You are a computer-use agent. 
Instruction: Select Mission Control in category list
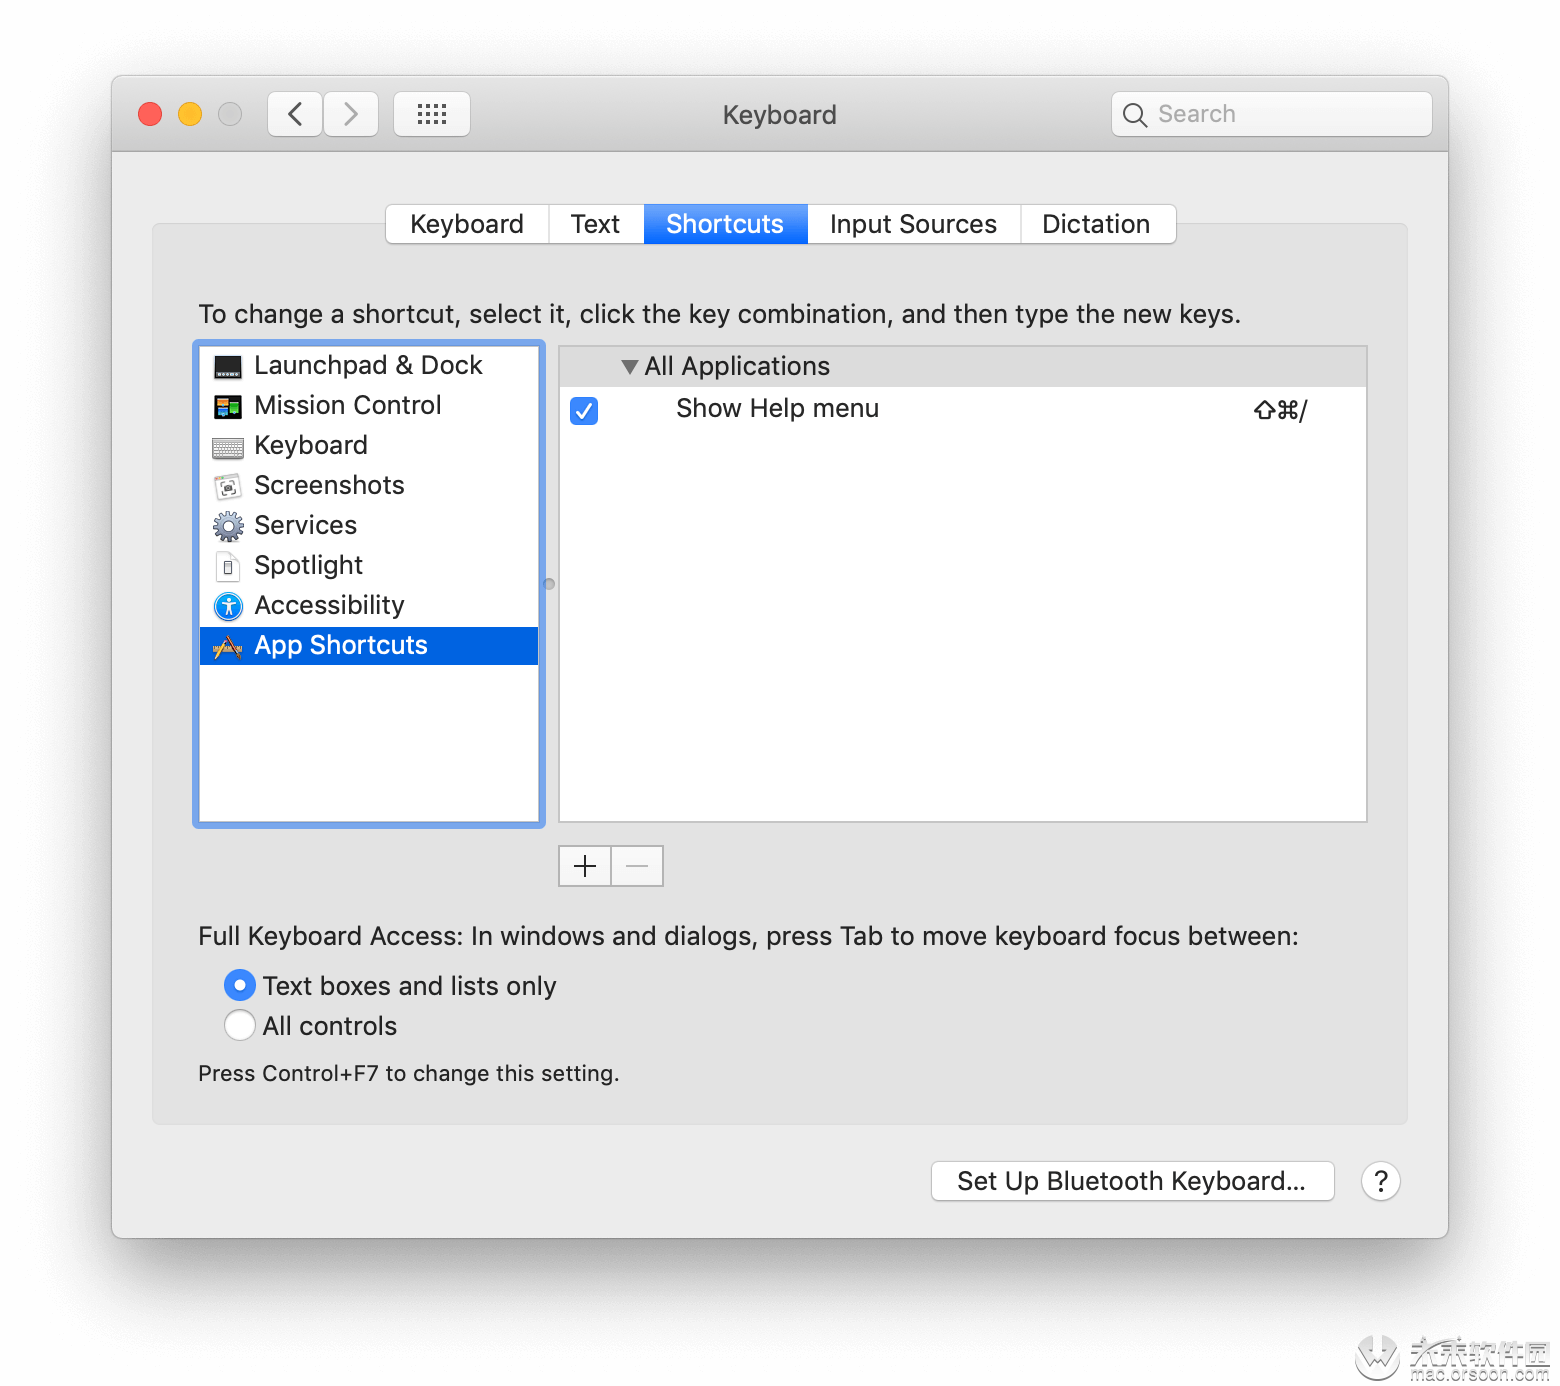point(369,406)
